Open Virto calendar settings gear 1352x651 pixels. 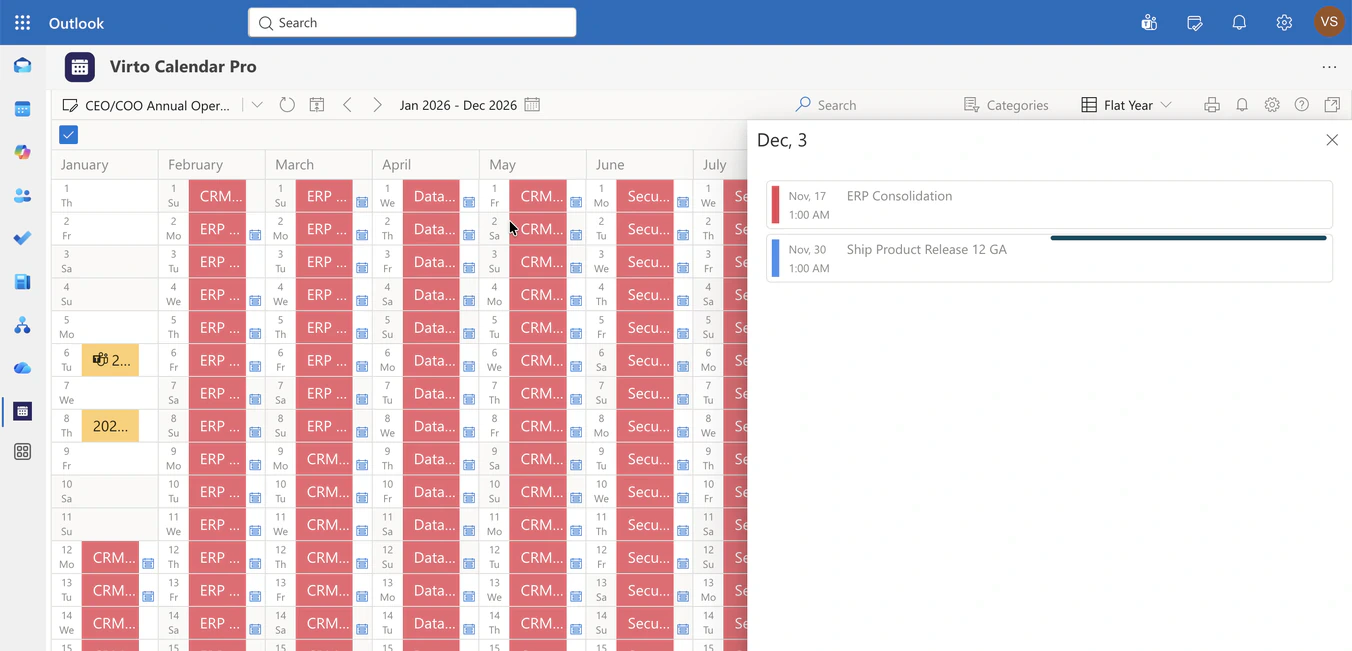click(1272, 105)
